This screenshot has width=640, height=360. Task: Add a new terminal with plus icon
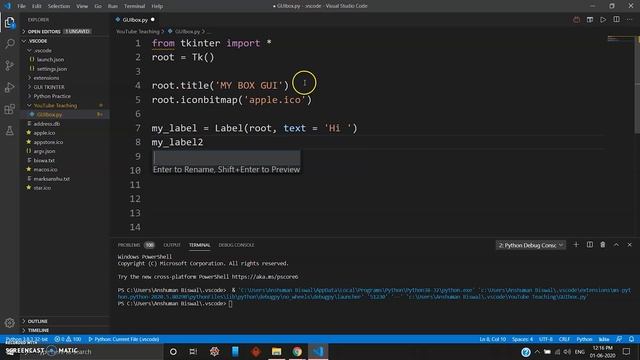pyautogui.click(x=576, y=245)
